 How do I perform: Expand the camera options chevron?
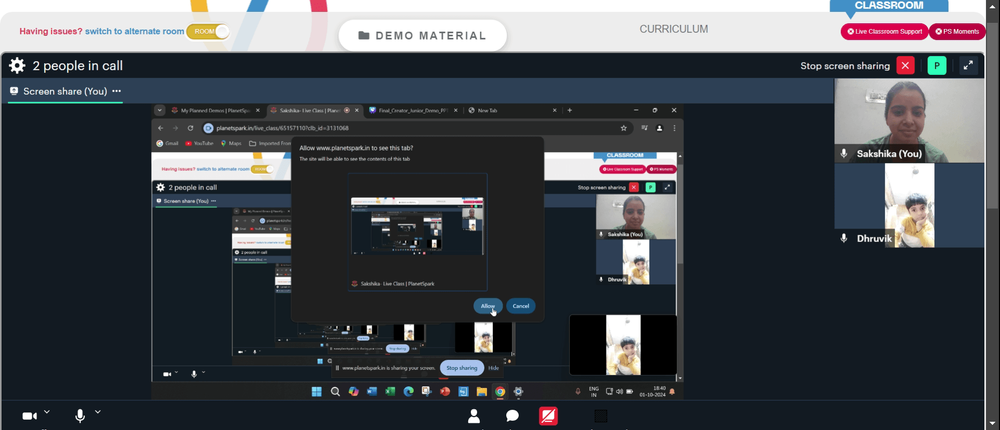[47, 412]
